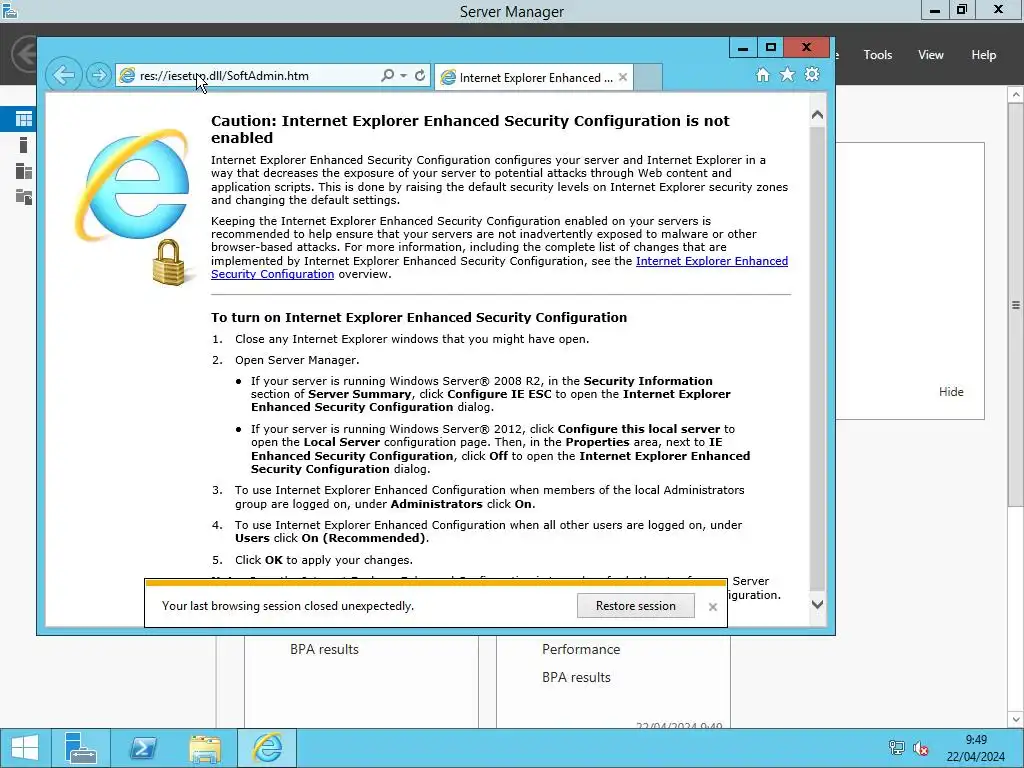1024x768 pixels.
Task: Open Server Manager View menu
Action: pos(930,55)
